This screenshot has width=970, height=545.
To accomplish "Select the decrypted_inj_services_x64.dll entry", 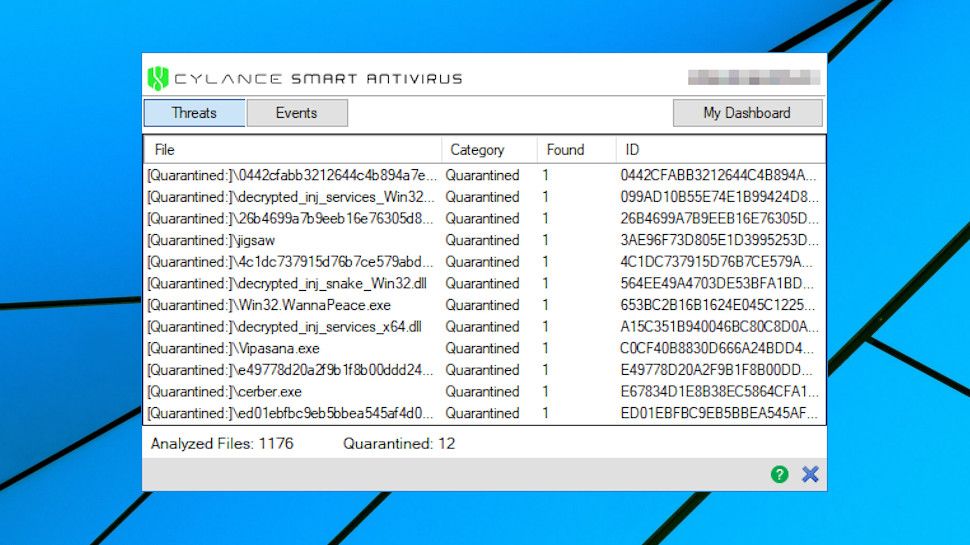I will tap(285, 327).
